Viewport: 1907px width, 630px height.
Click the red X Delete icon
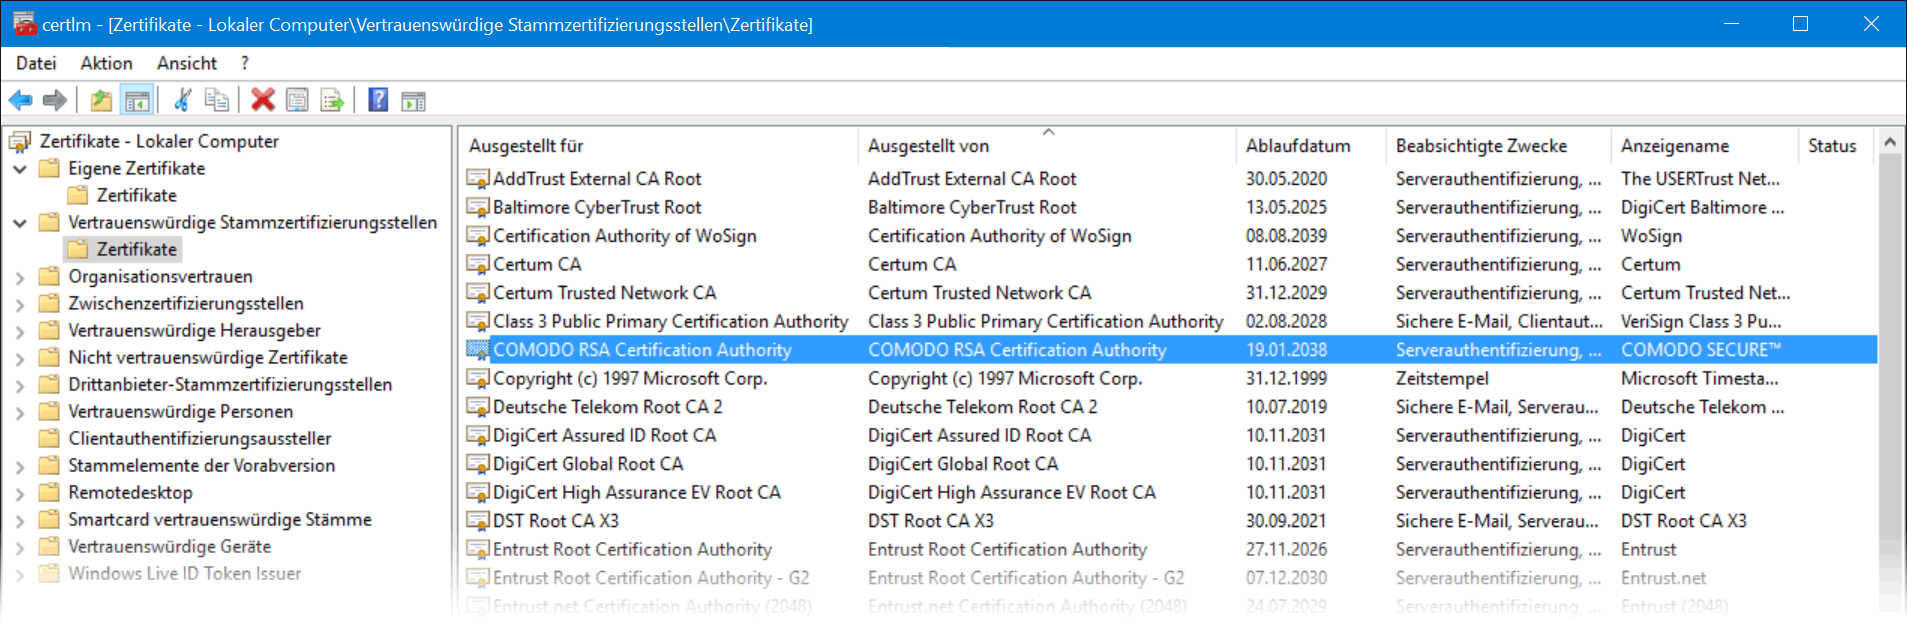coord(263,100)
